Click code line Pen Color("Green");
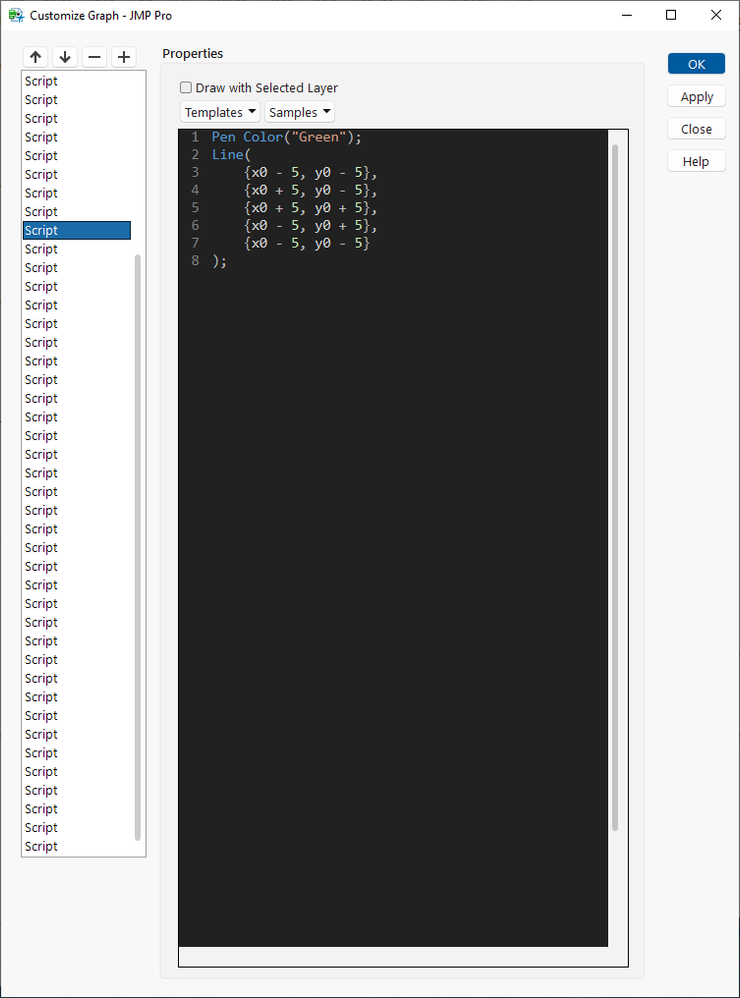Viewport: 740px width, 998px height. point(286,137)
